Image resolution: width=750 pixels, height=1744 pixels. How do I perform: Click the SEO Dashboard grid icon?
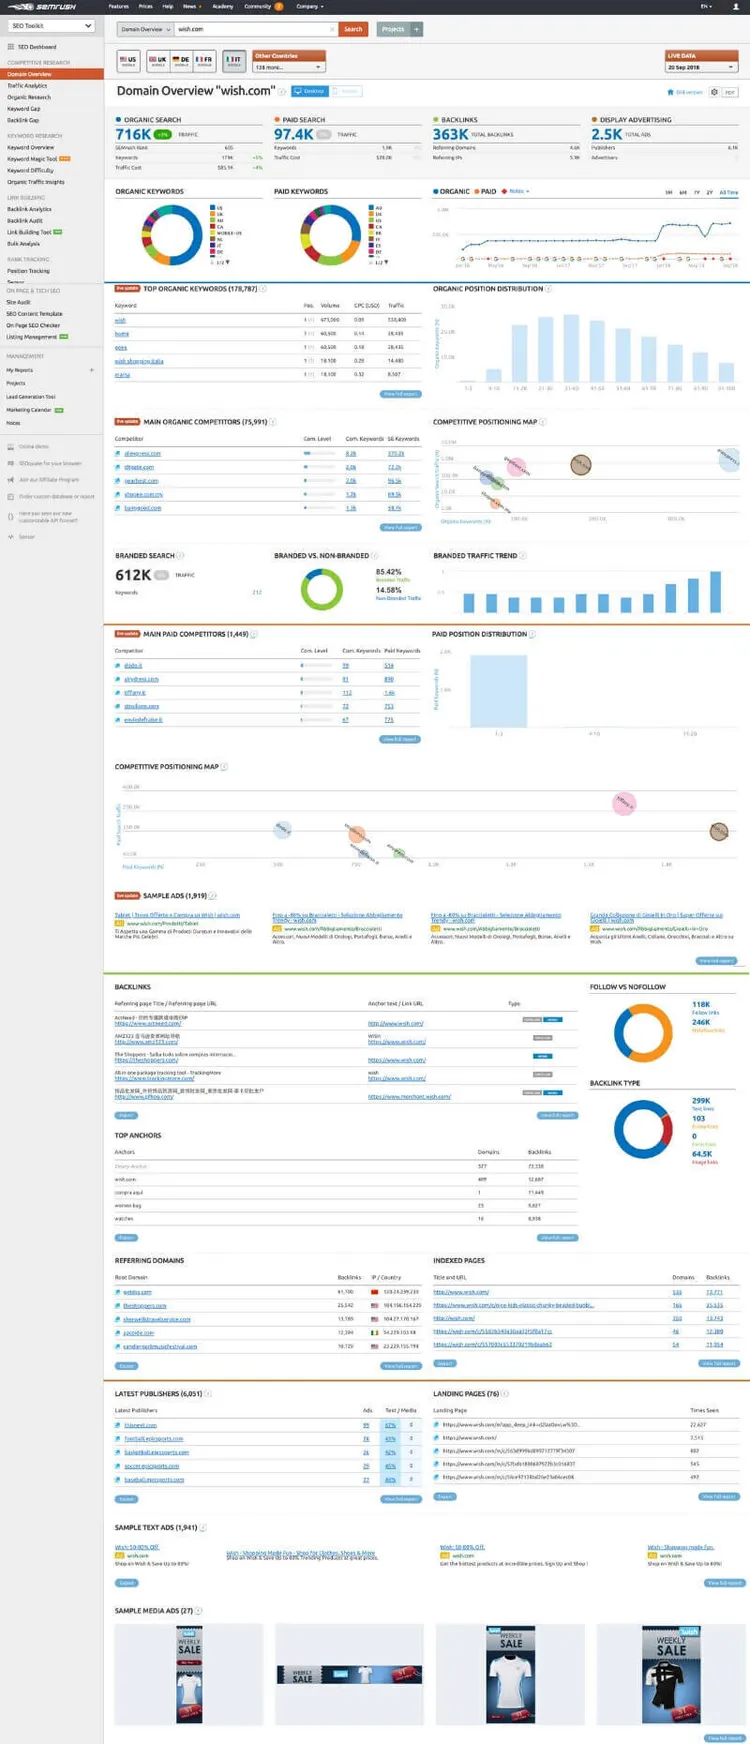(x=11, y=47)
